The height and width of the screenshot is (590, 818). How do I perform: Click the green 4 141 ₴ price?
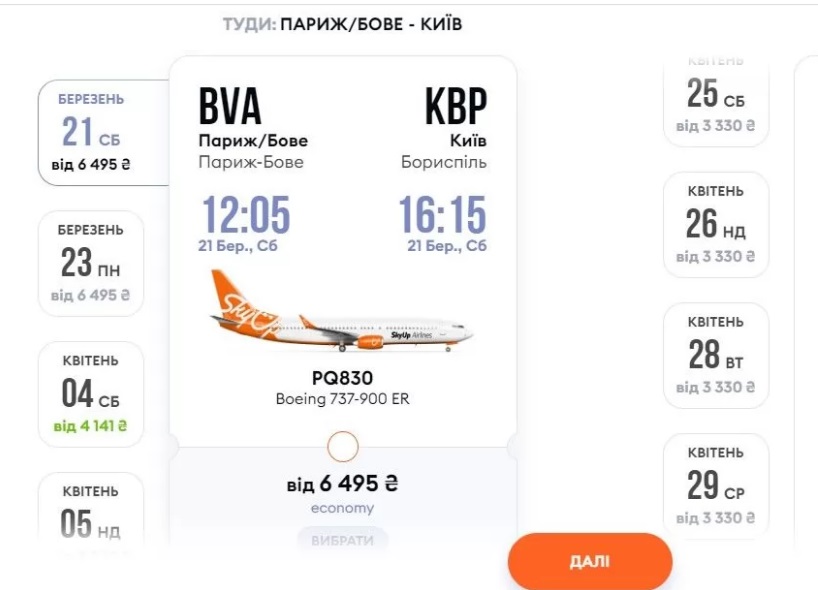tap(91, 426)
